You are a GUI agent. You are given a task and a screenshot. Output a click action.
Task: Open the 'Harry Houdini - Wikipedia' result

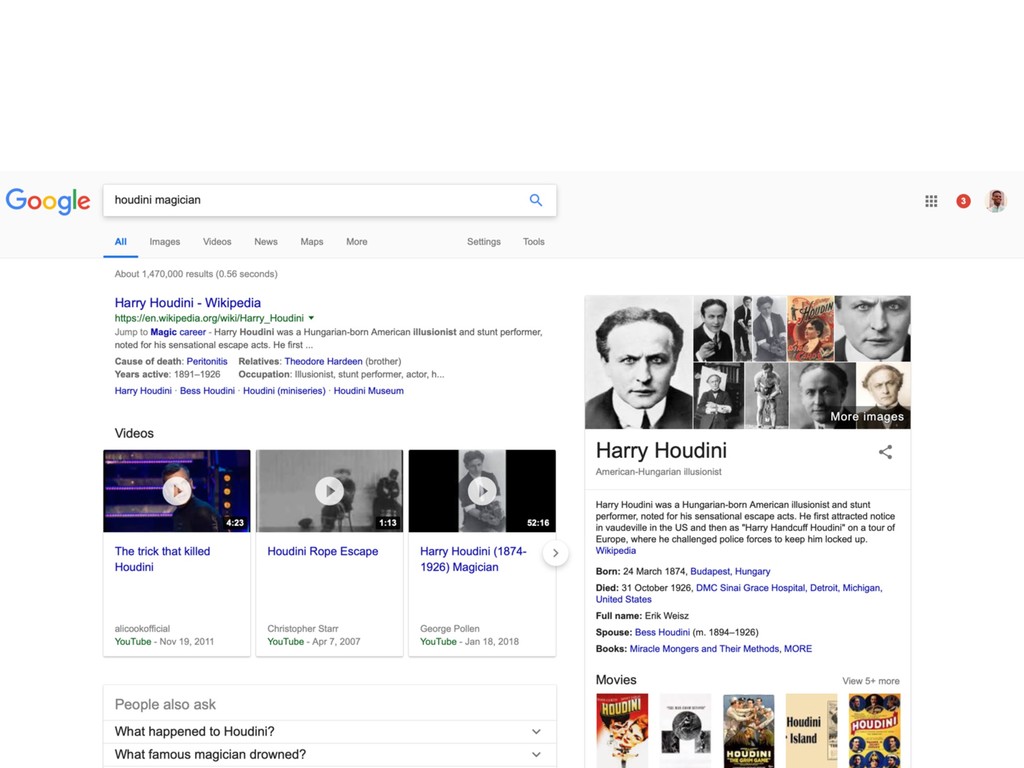point(187,302)
